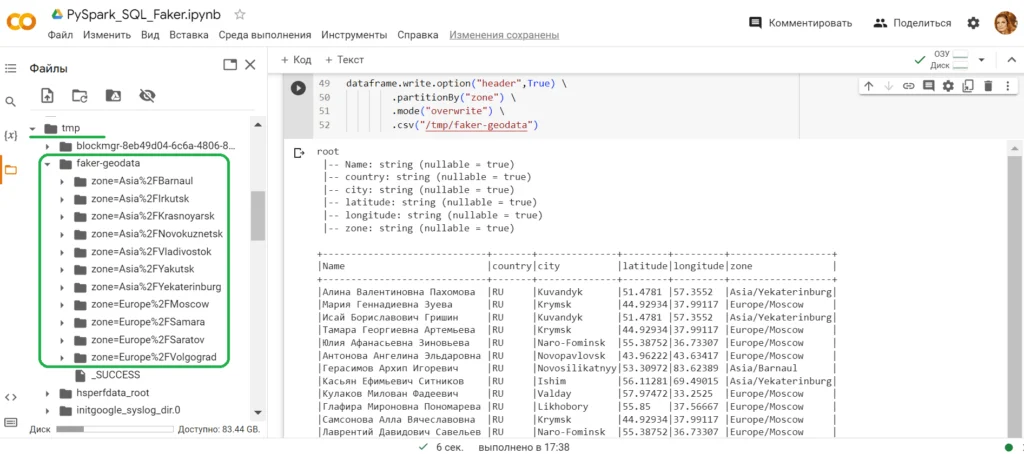This screenshot has width=1024, height=454.
Task: Click the disk usage bar
Action: [116, 430]
